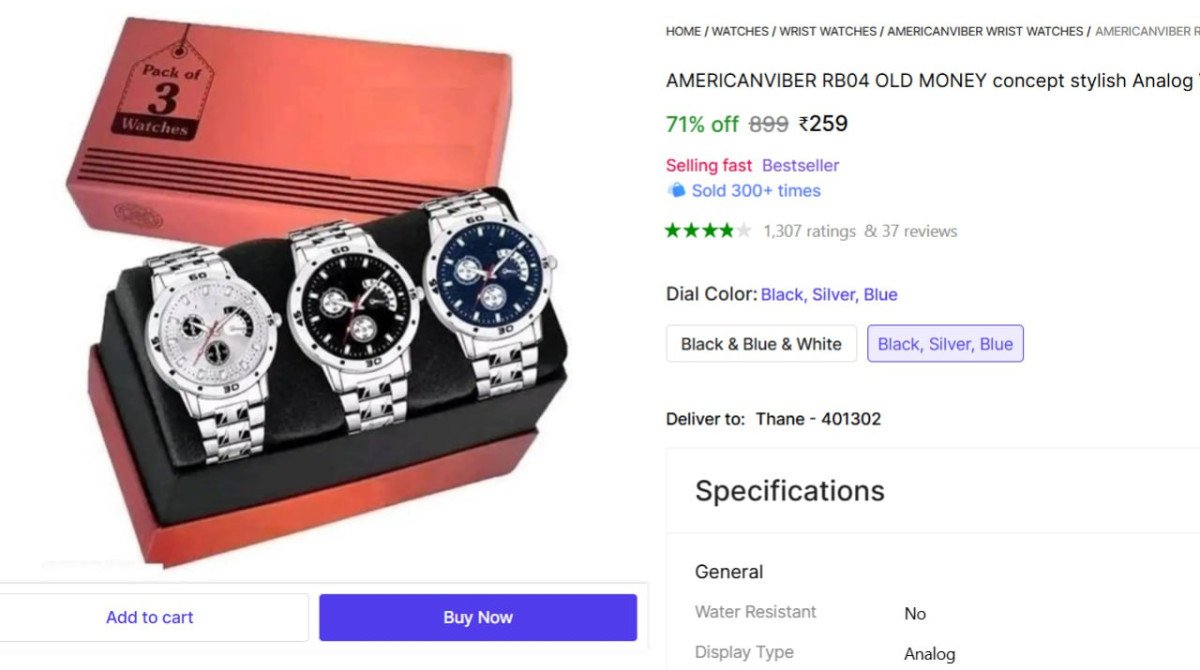Expand the General specifications group
This screenshot has height=670, width=1200.
[729, 571]
